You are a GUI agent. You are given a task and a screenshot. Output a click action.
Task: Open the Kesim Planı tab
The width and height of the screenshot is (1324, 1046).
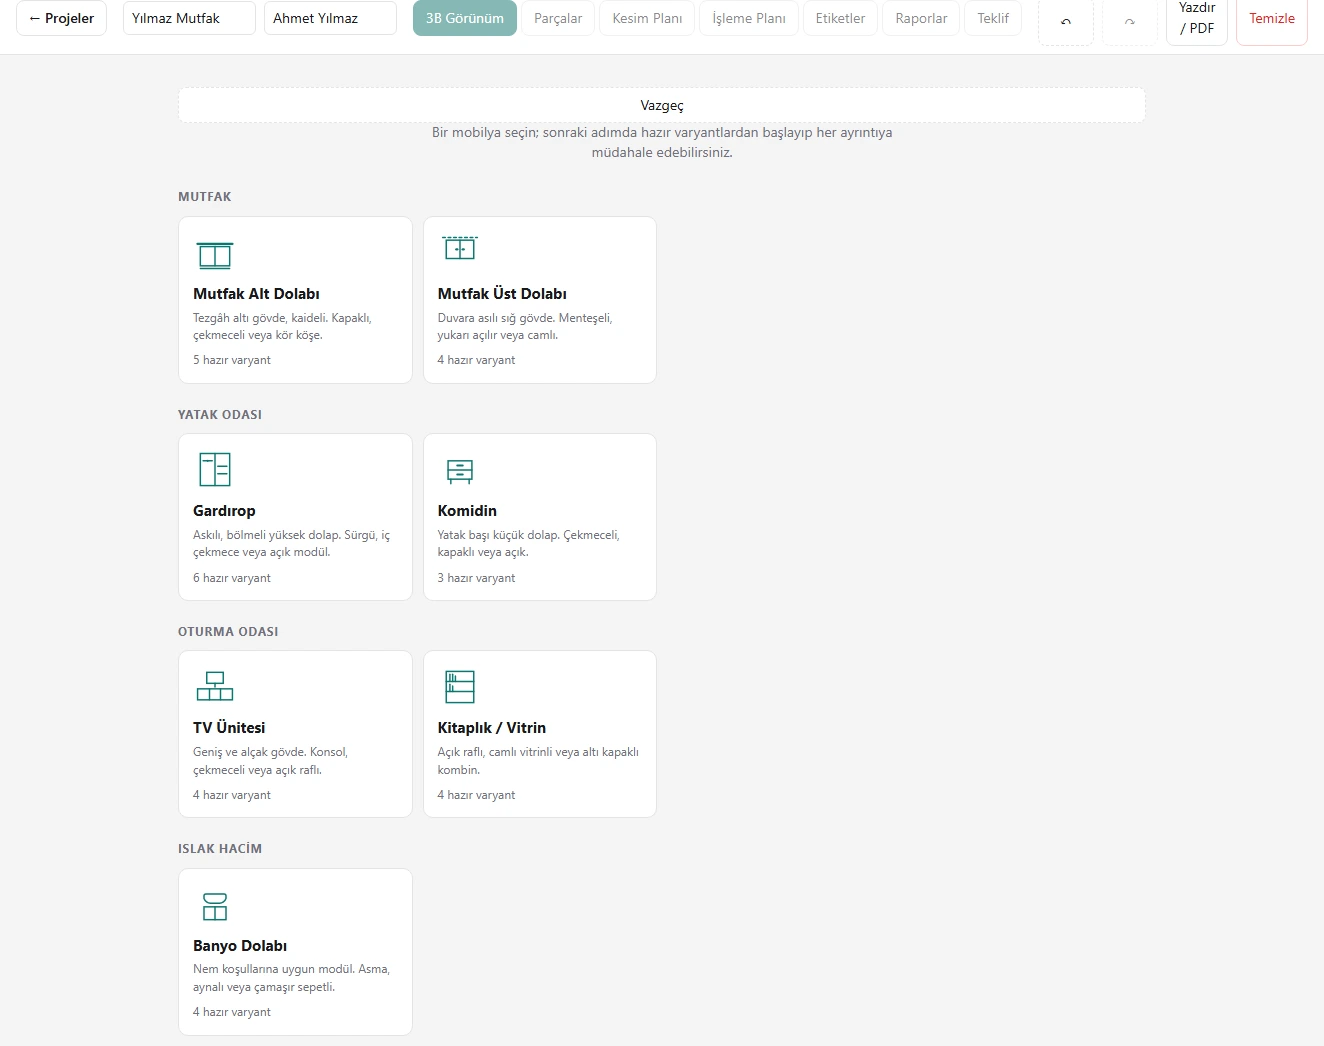click(x=647, y=18)
